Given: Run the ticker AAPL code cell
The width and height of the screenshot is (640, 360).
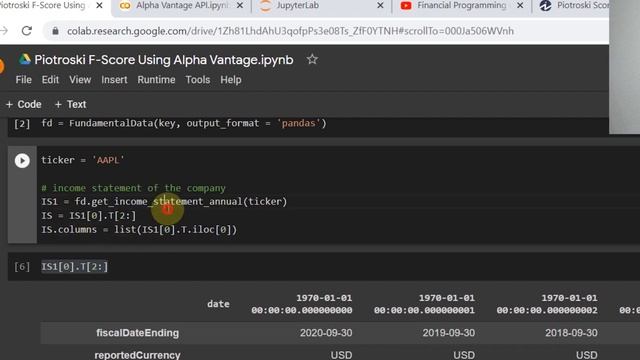Looking at the screenshot, I should [22, 160].
